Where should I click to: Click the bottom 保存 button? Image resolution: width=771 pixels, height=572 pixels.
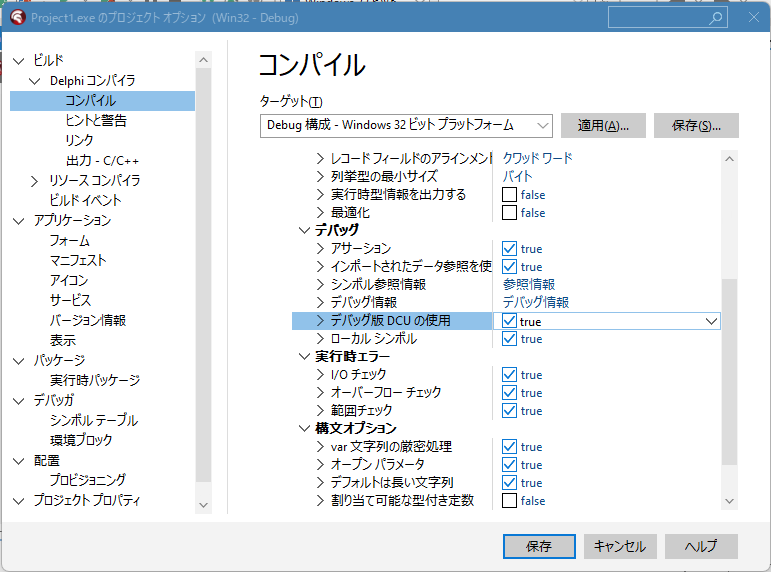point(538,546)
